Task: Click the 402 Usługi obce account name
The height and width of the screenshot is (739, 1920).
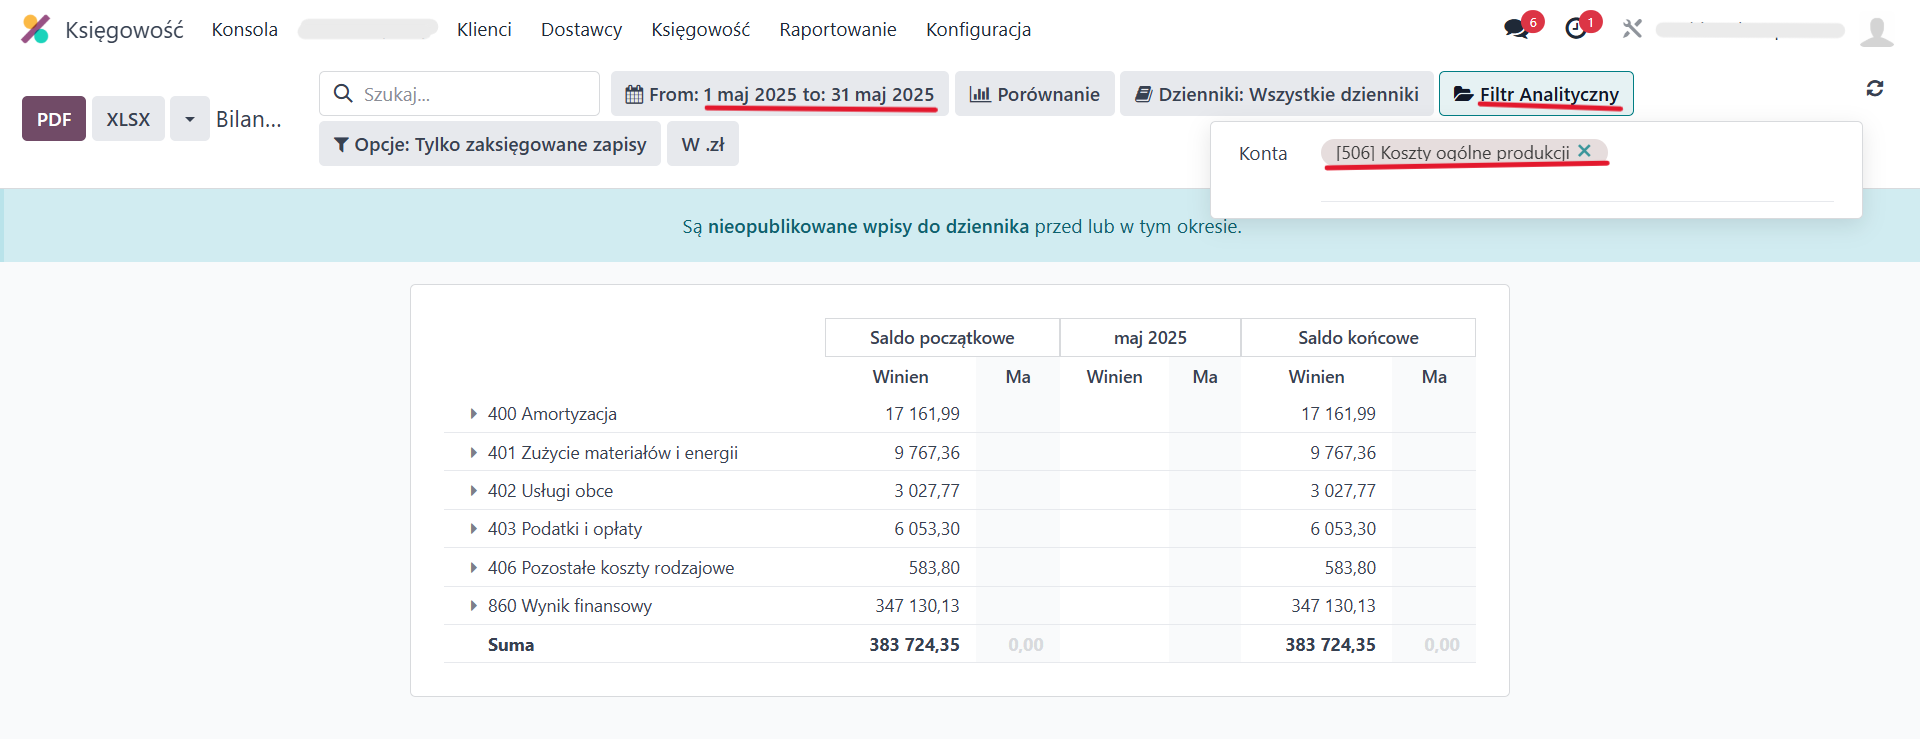Action: tap(550, 490)
